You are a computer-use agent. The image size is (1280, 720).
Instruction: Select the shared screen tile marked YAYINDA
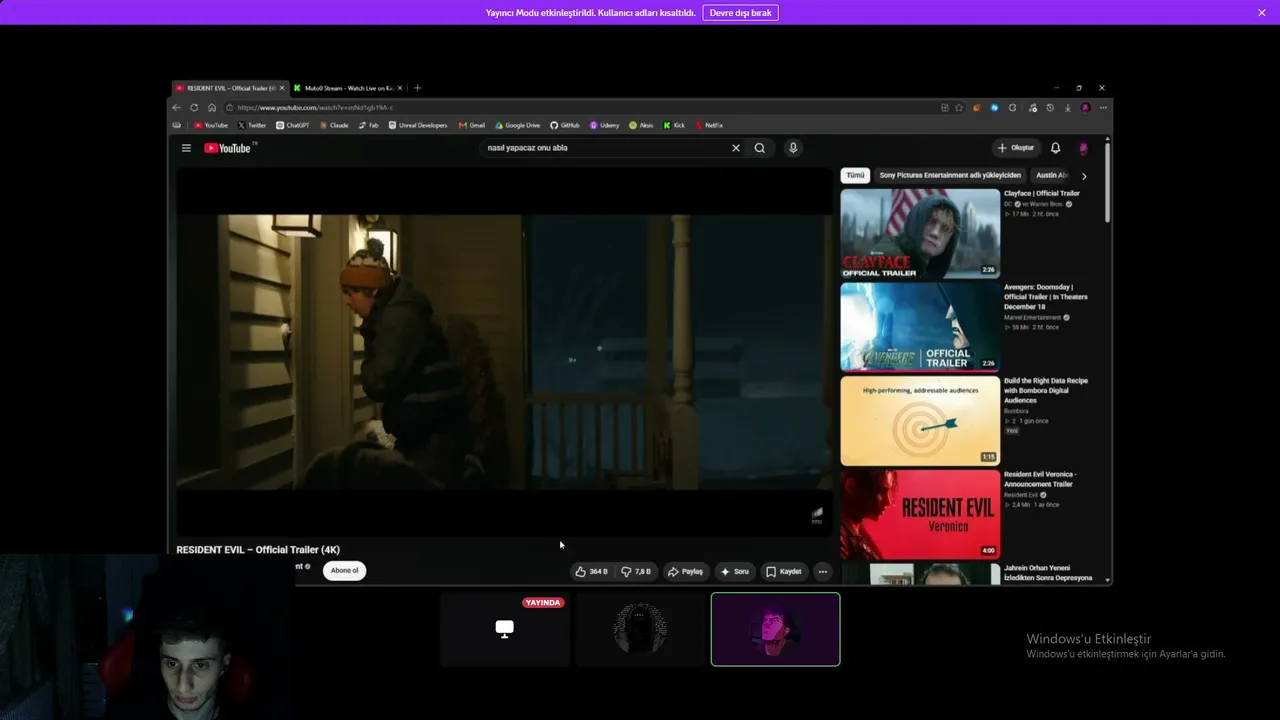505,629
